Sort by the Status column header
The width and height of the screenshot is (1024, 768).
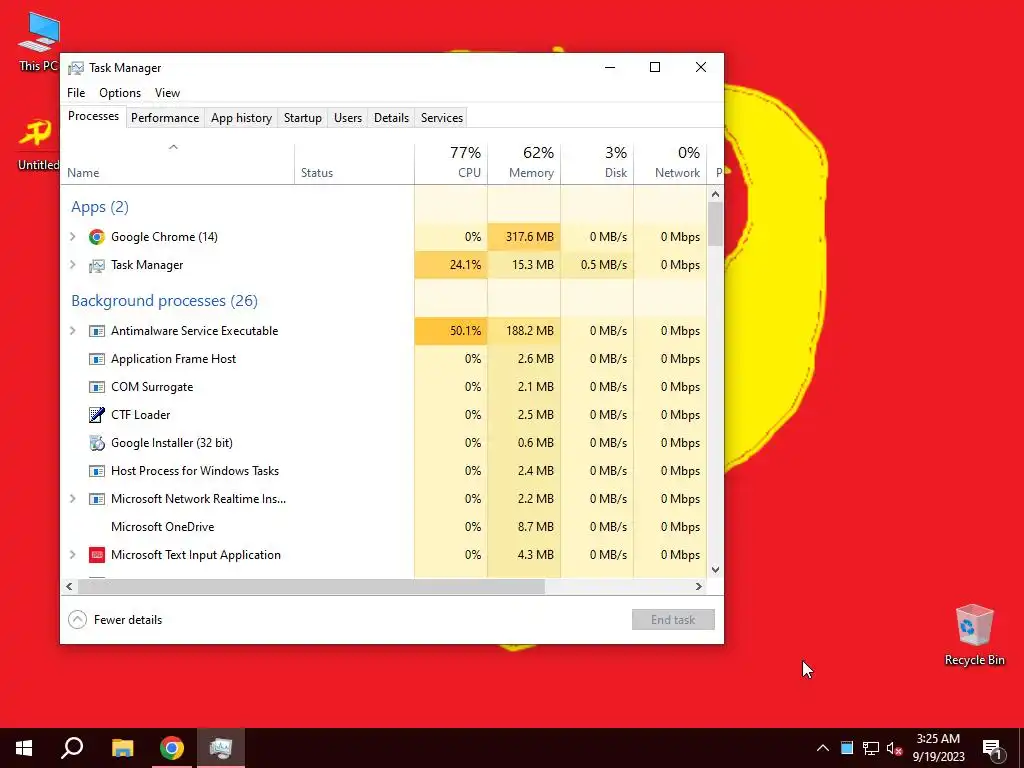click(x=354, y=163)
